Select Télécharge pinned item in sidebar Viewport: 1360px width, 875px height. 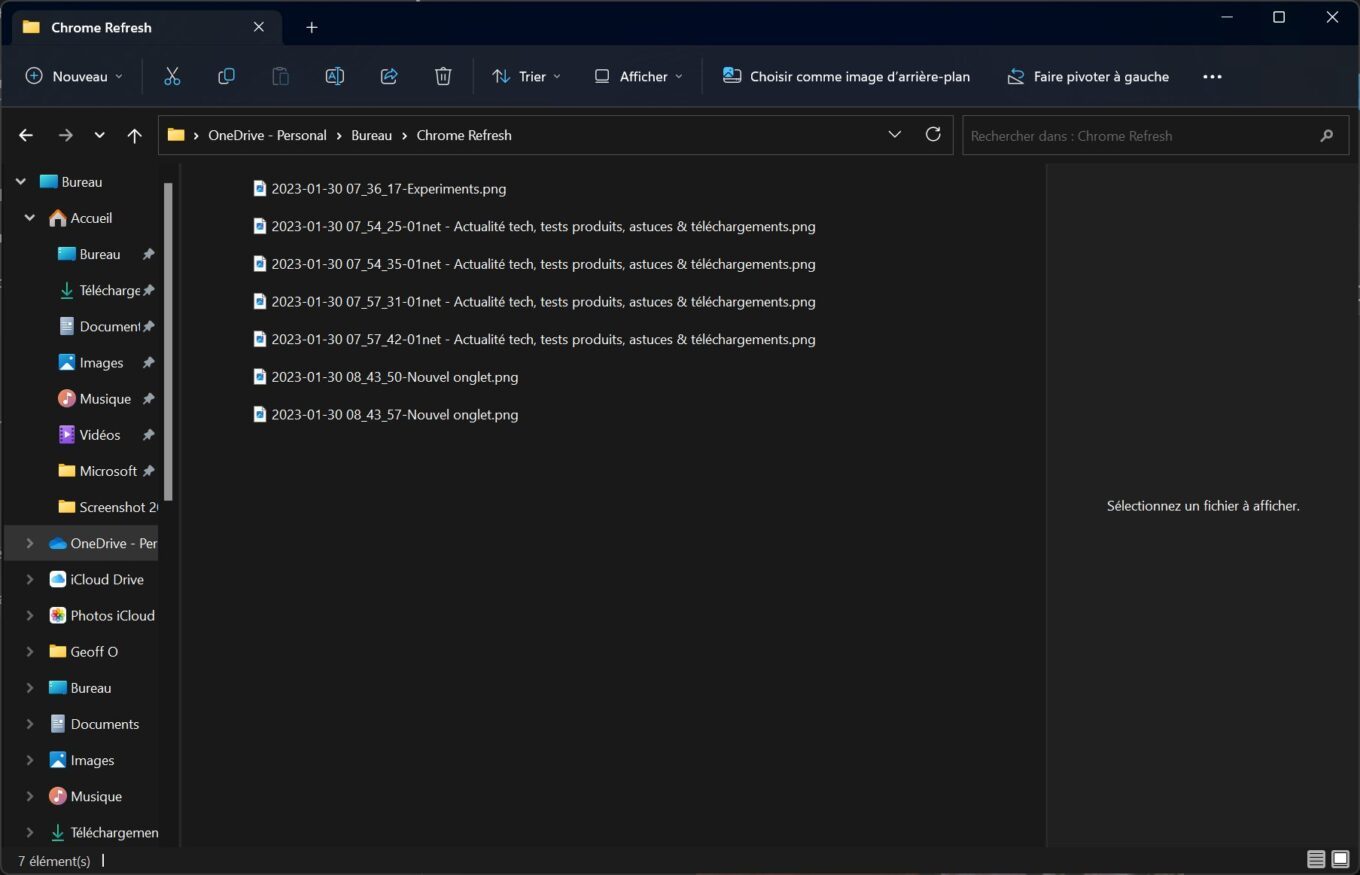coord(105,290)
